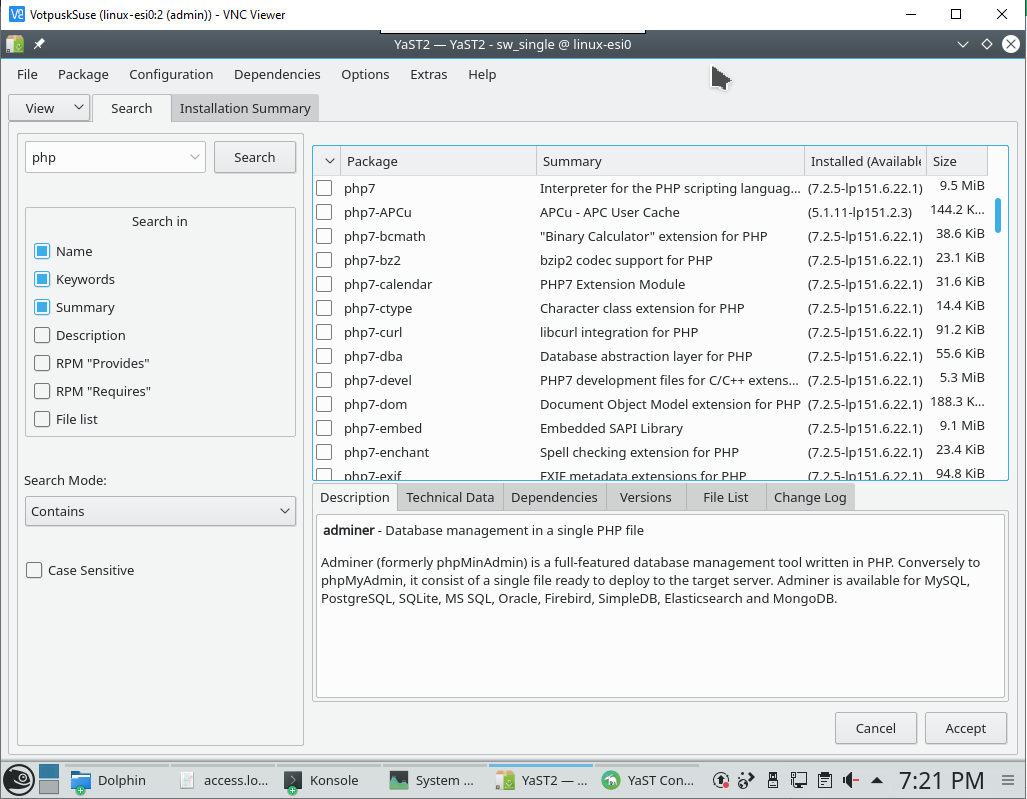
Task: Show hidden tray icons arrow
Action: pyautogui.click(x=877, y=781)
